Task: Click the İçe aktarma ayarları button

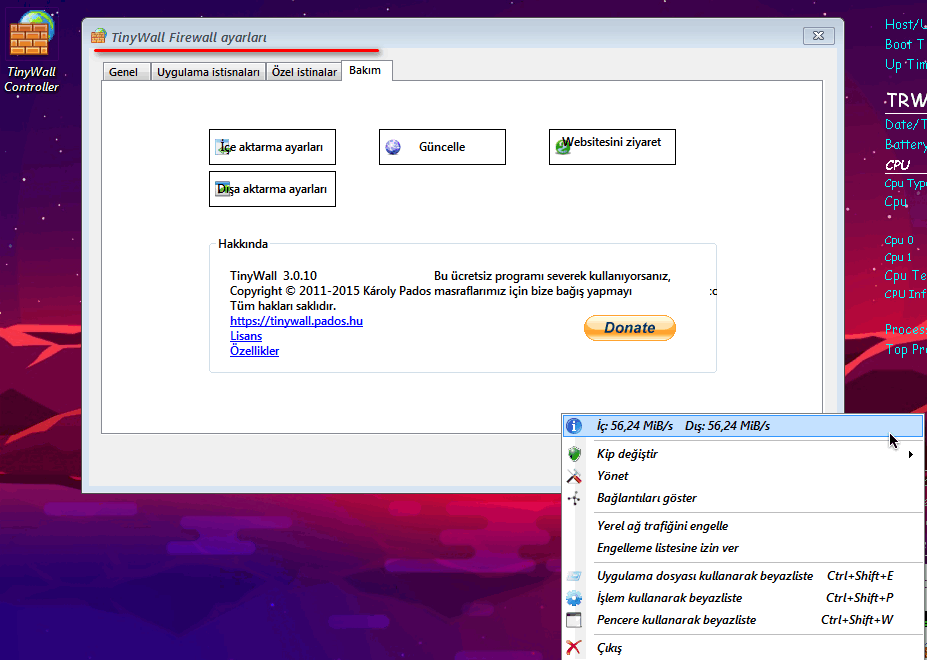Action: [273, 147]
